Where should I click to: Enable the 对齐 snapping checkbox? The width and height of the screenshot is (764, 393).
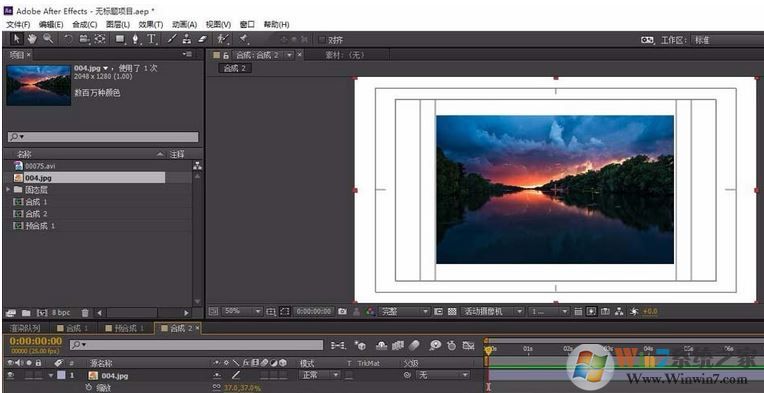322,40
